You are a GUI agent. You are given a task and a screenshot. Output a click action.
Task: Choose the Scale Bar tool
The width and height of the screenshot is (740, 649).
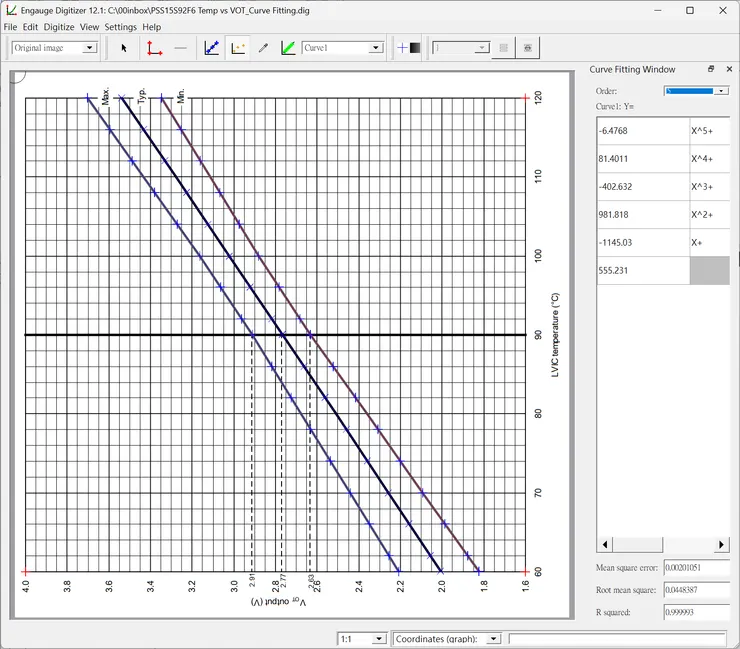coord(180,47)
